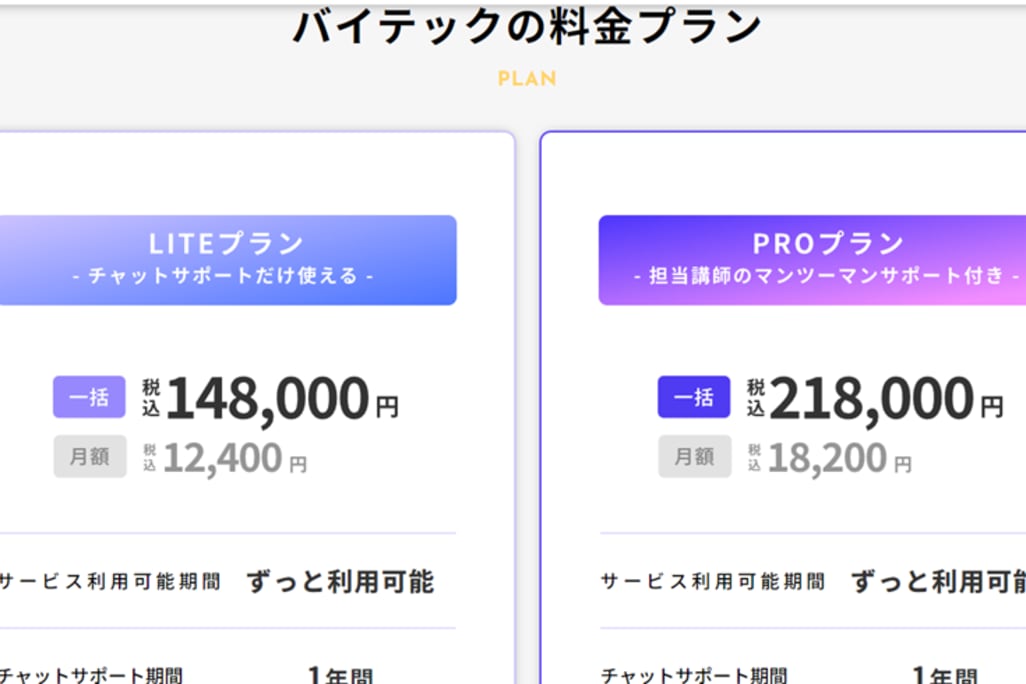Click the 1年間 value in PRO card

pos(944,676)
